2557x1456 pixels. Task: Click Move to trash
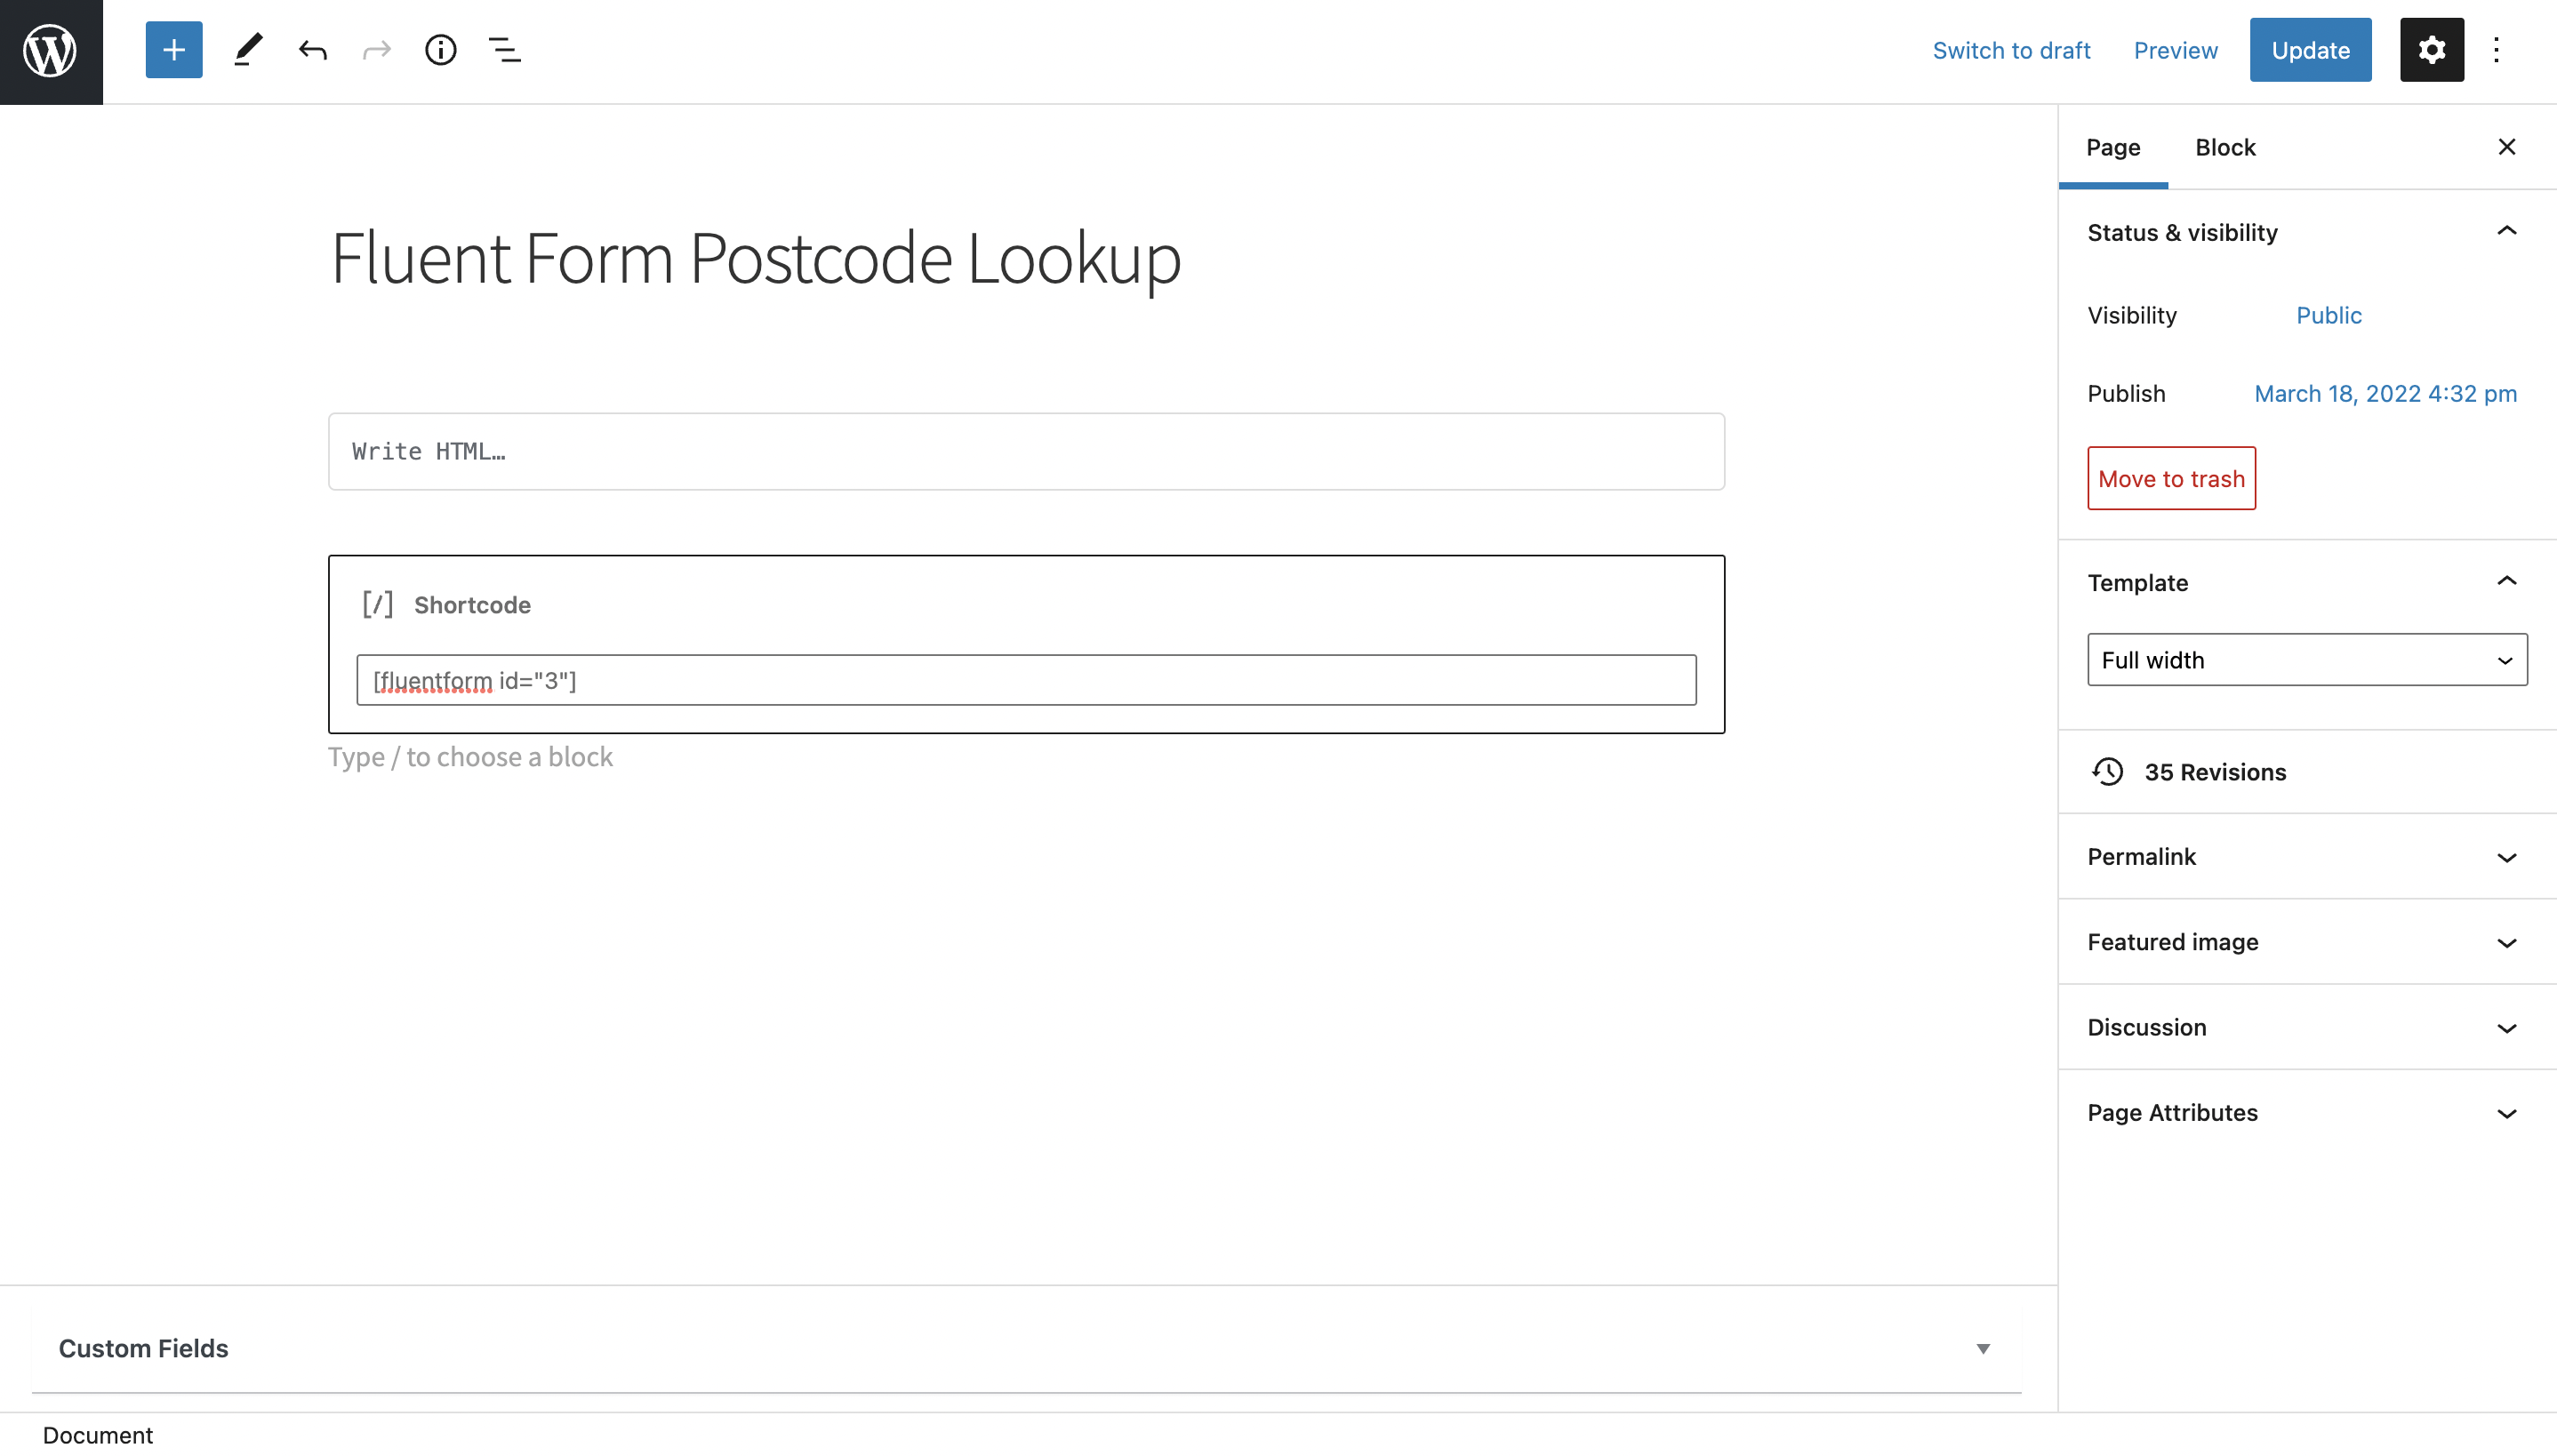pos(2170,478)
